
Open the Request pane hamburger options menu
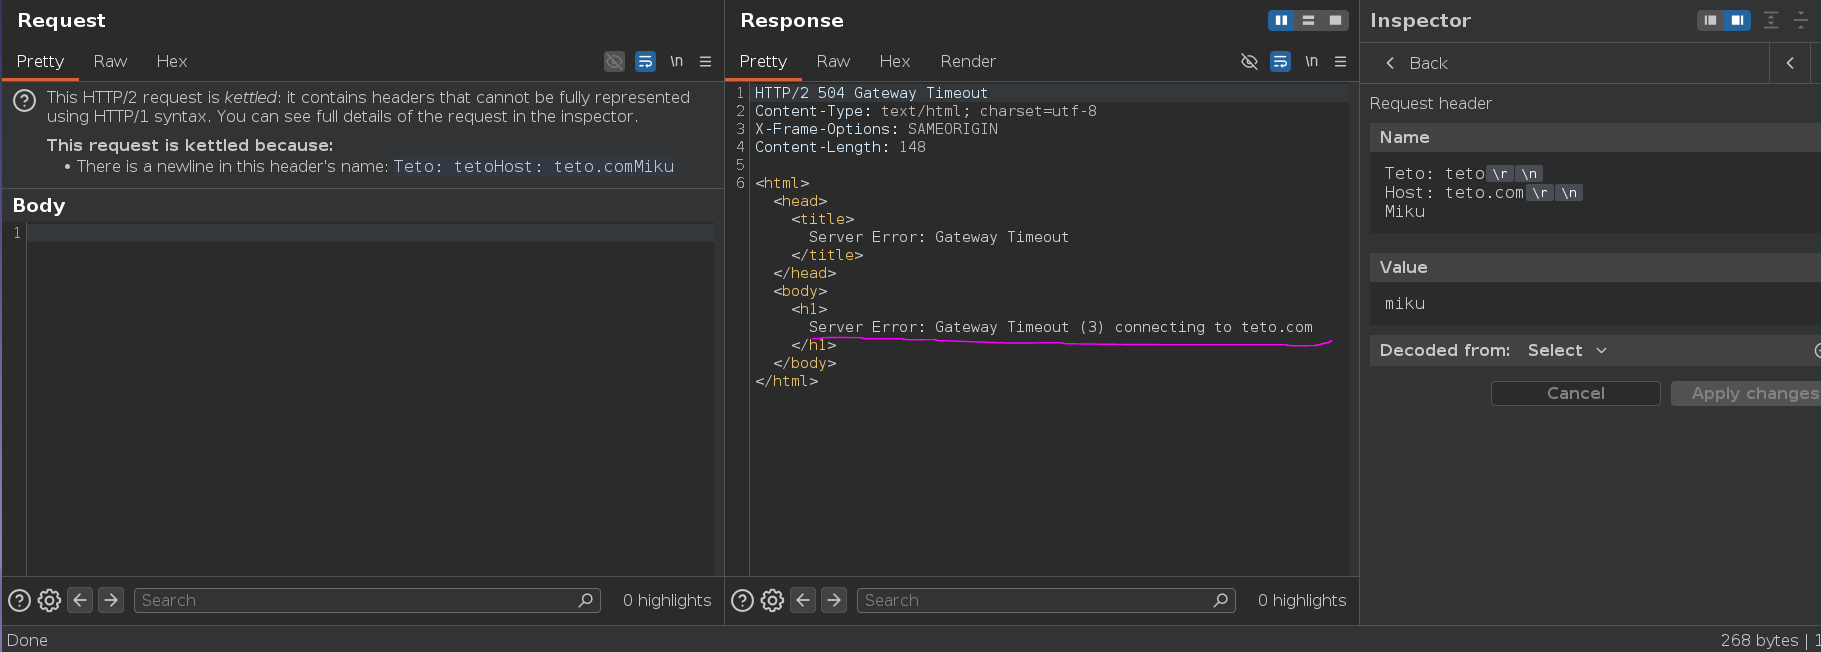click(x=705, y=62)
